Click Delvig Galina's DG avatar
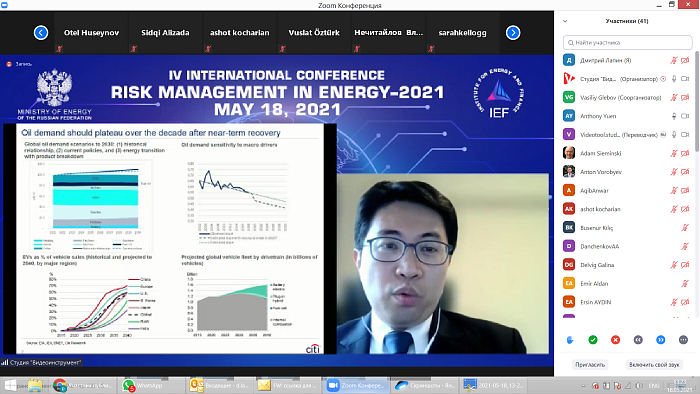This screenshot has width=700, height=394. pyautogui.click(x=569, y=265)
